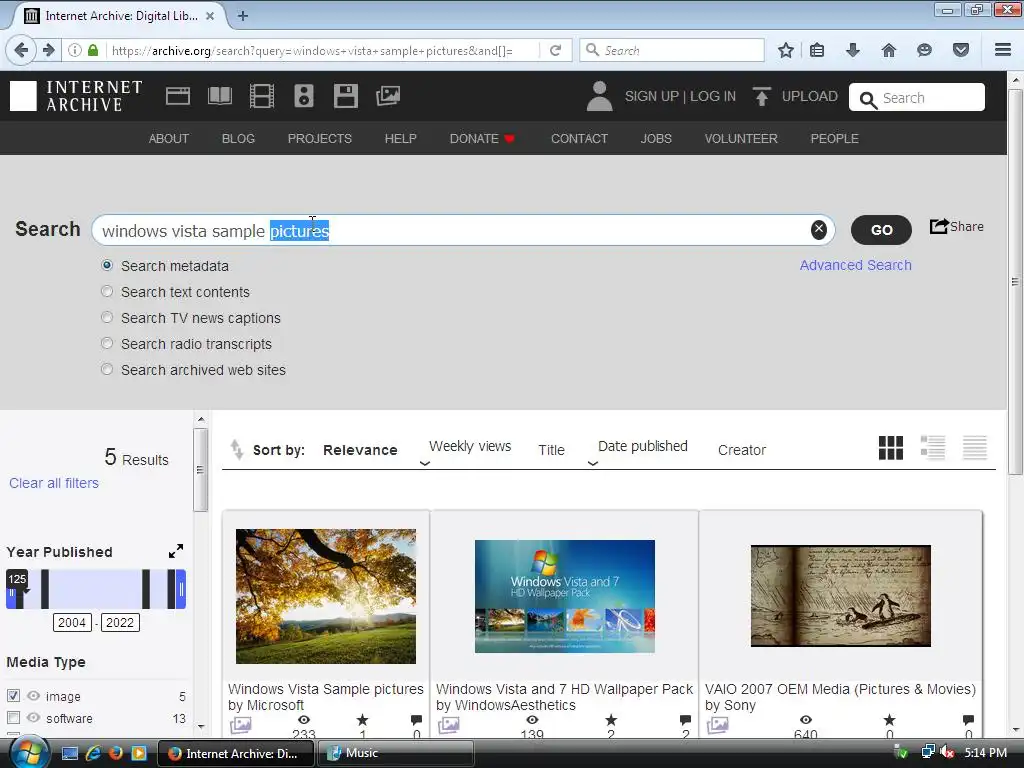Open the HELP menu item
Viewport: 1024px width, 768px height.
tap(400, 138)
